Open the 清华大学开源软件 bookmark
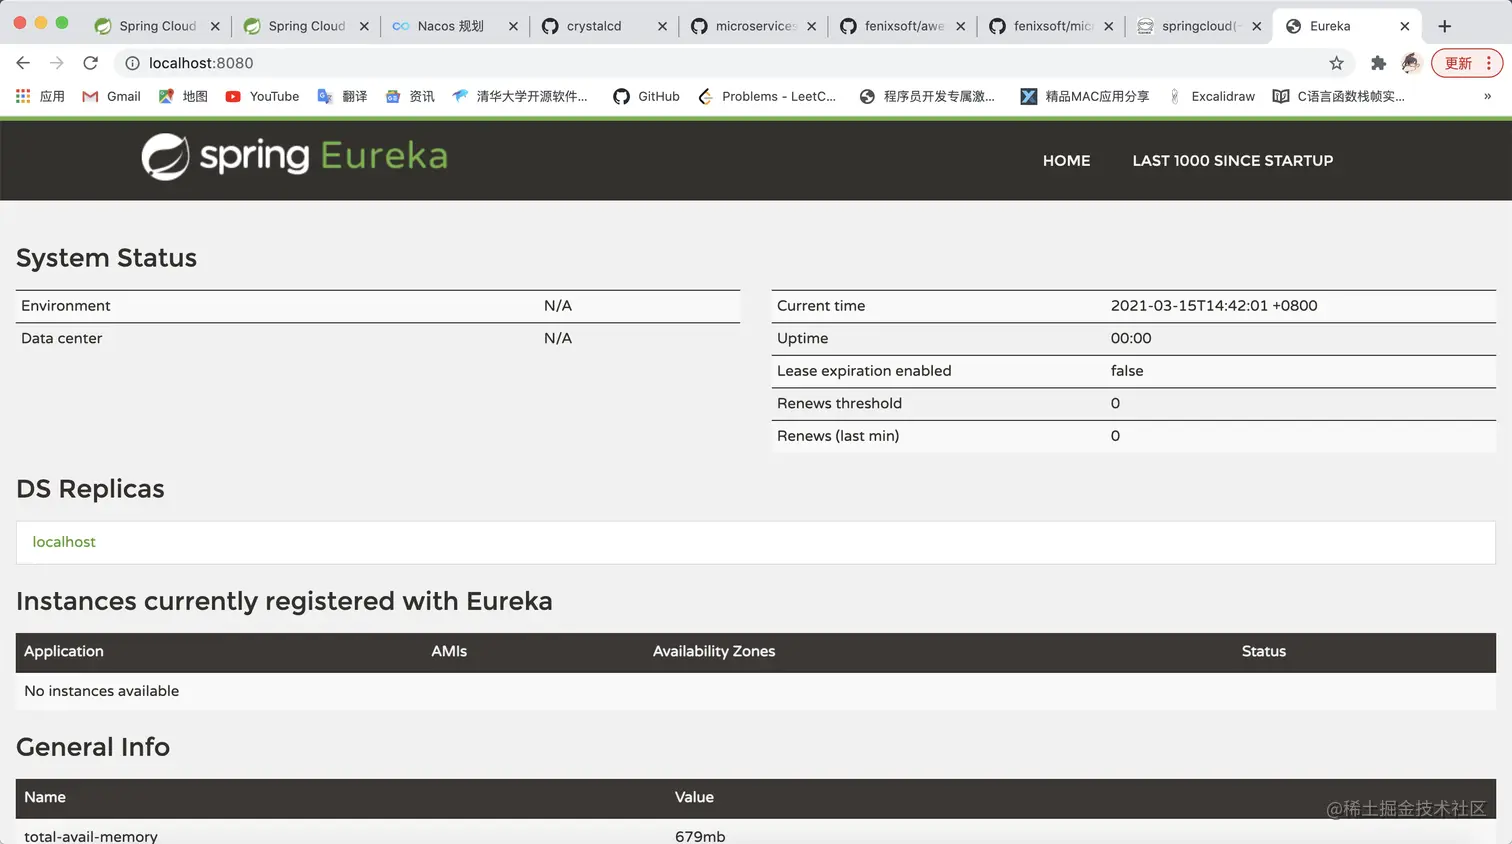The width and height of the screenshot is (1512, 844). pos(520,96)
